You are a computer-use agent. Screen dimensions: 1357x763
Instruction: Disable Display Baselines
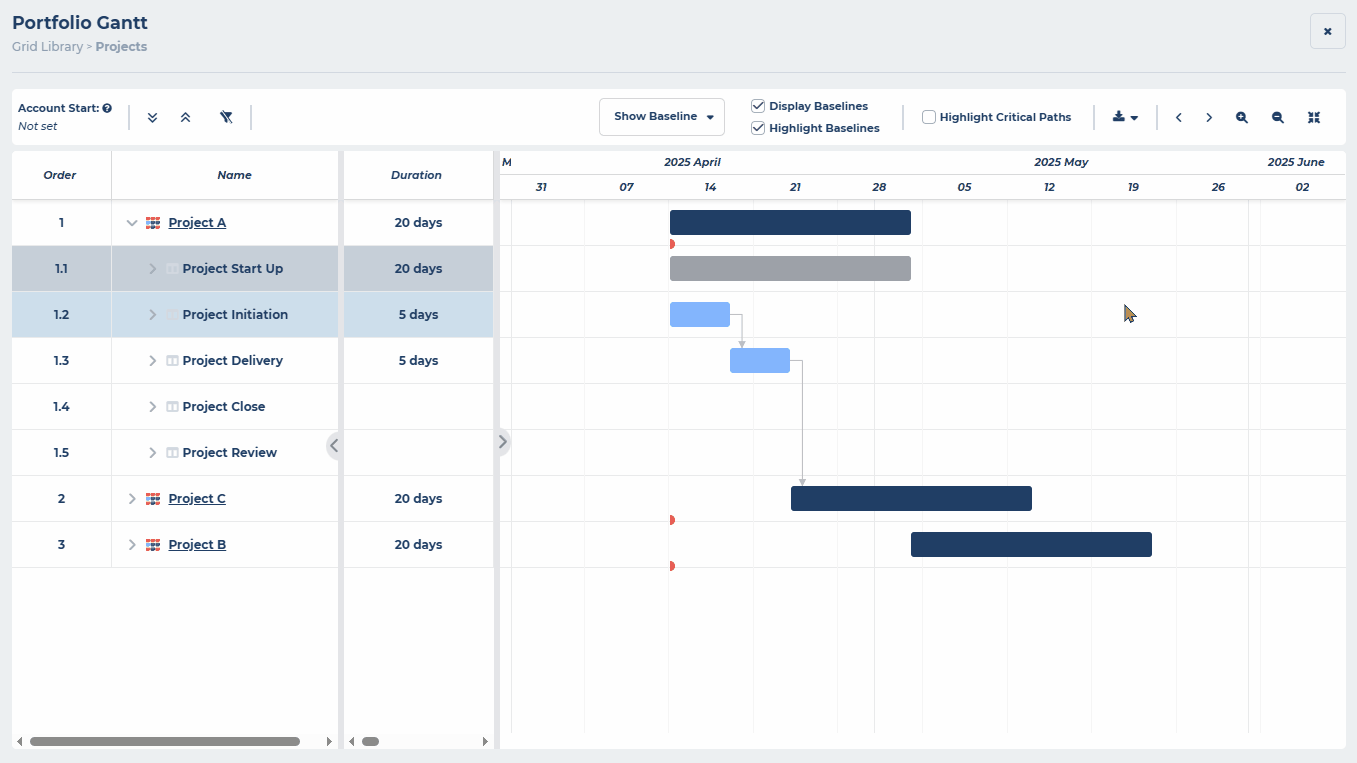758,105
